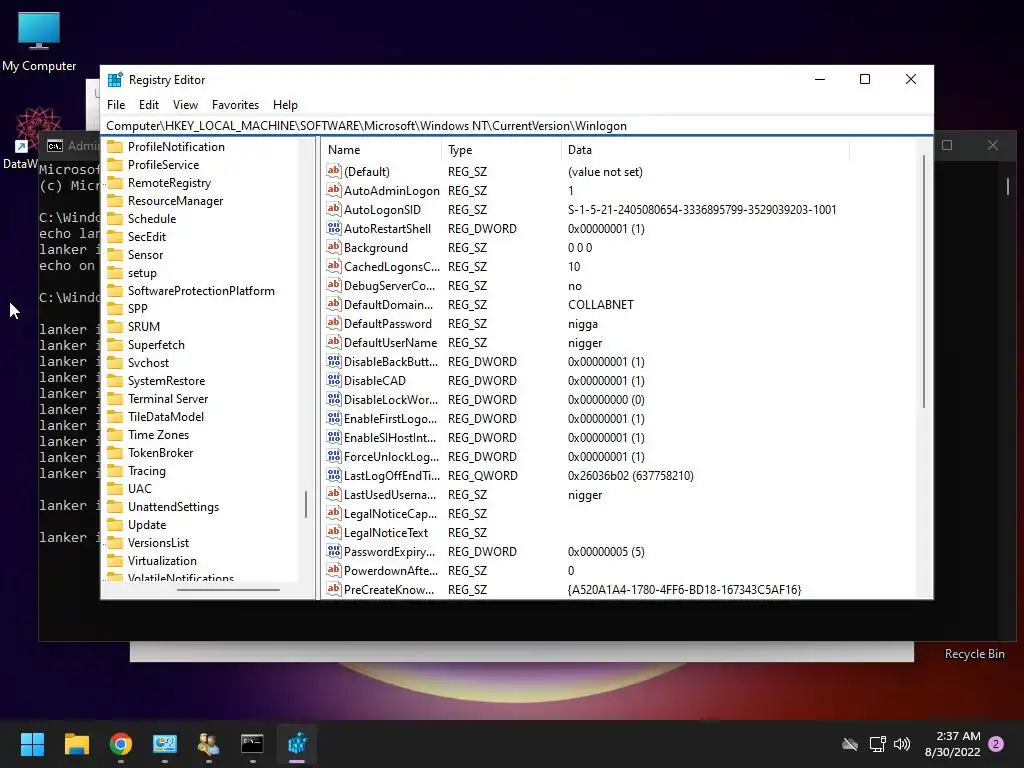Select the ResourceManager key
This screenshot has height=768, width=1024.
coord(175,200)
